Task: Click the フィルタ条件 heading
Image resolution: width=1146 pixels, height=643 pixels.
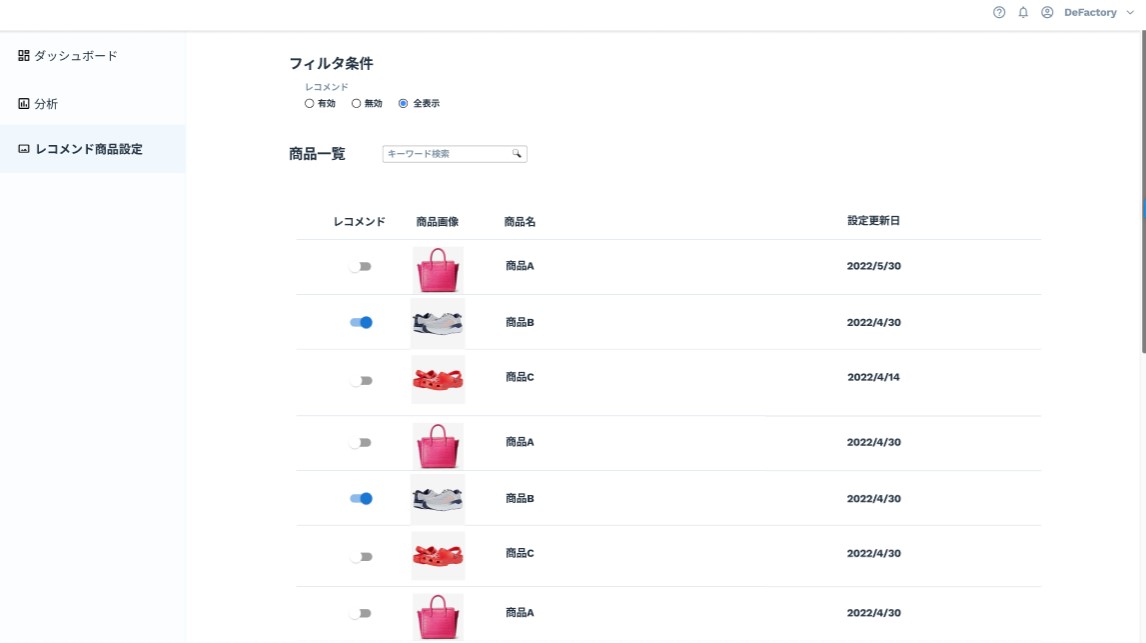Action: [x=331, y=64]
